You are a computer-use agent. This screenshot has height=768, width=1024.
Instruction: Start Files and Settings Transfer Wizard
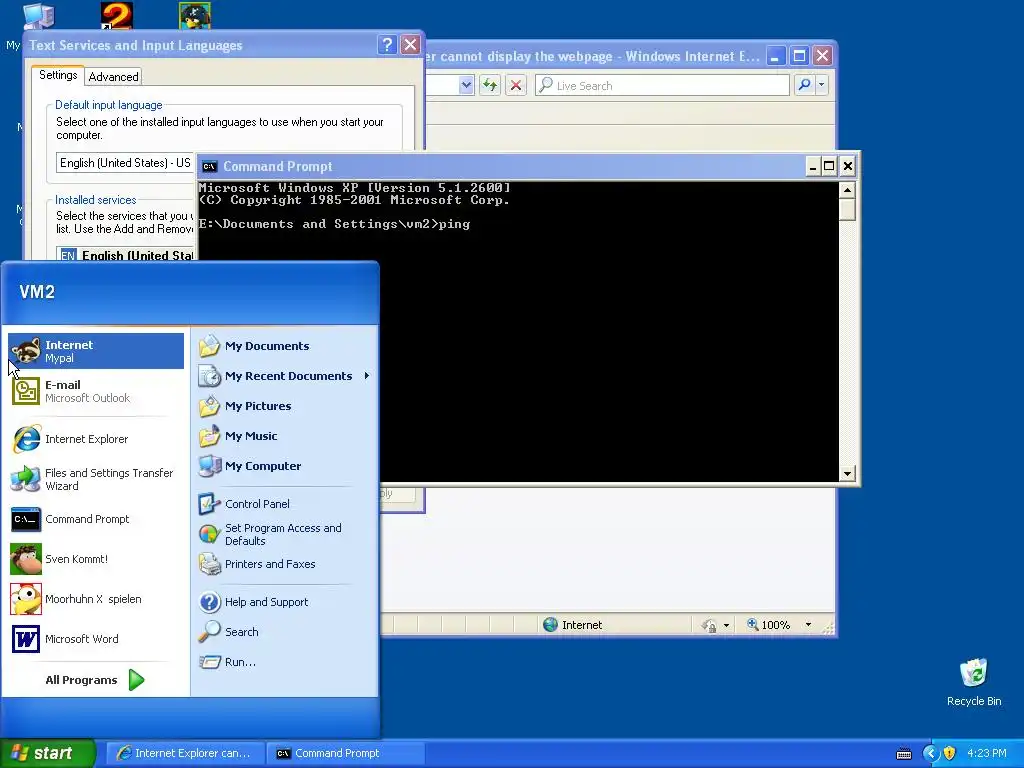96,479
